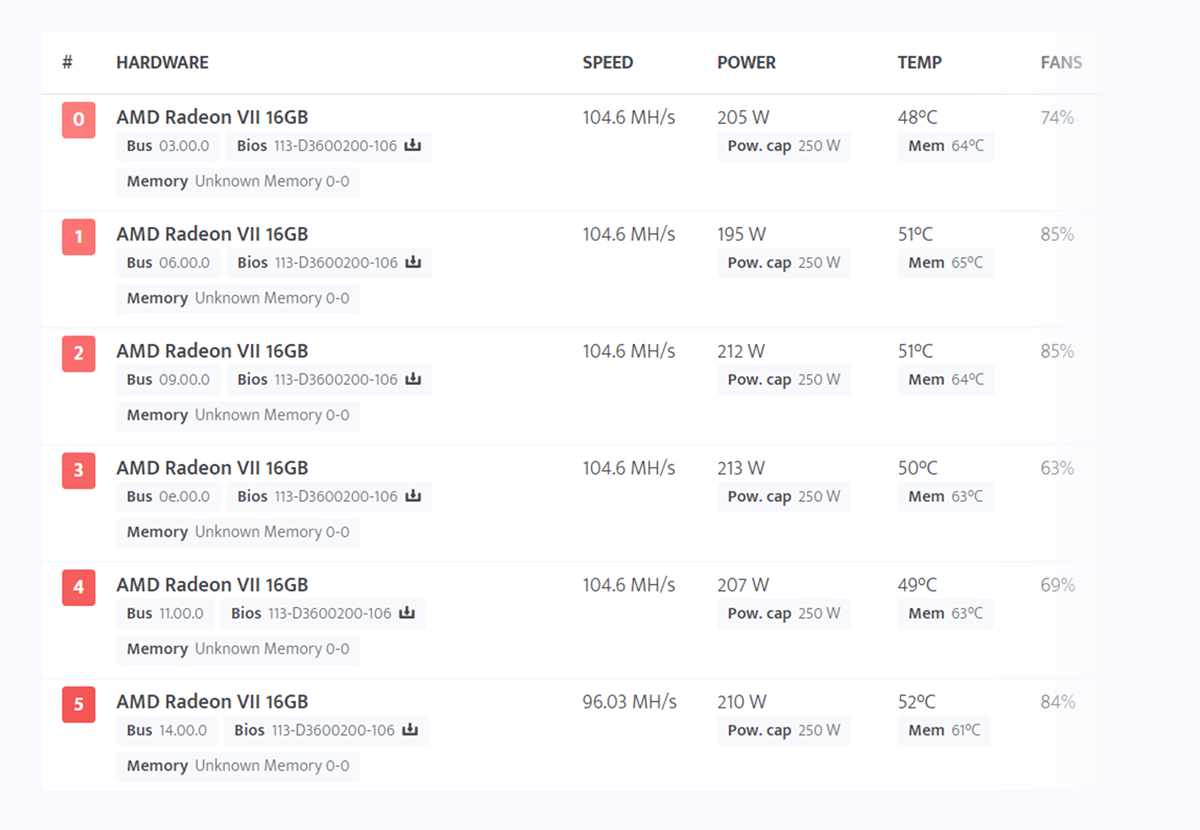Sort by the HARDWARE column header
This screenshot has height=830, width=1200.
(162, 62)
